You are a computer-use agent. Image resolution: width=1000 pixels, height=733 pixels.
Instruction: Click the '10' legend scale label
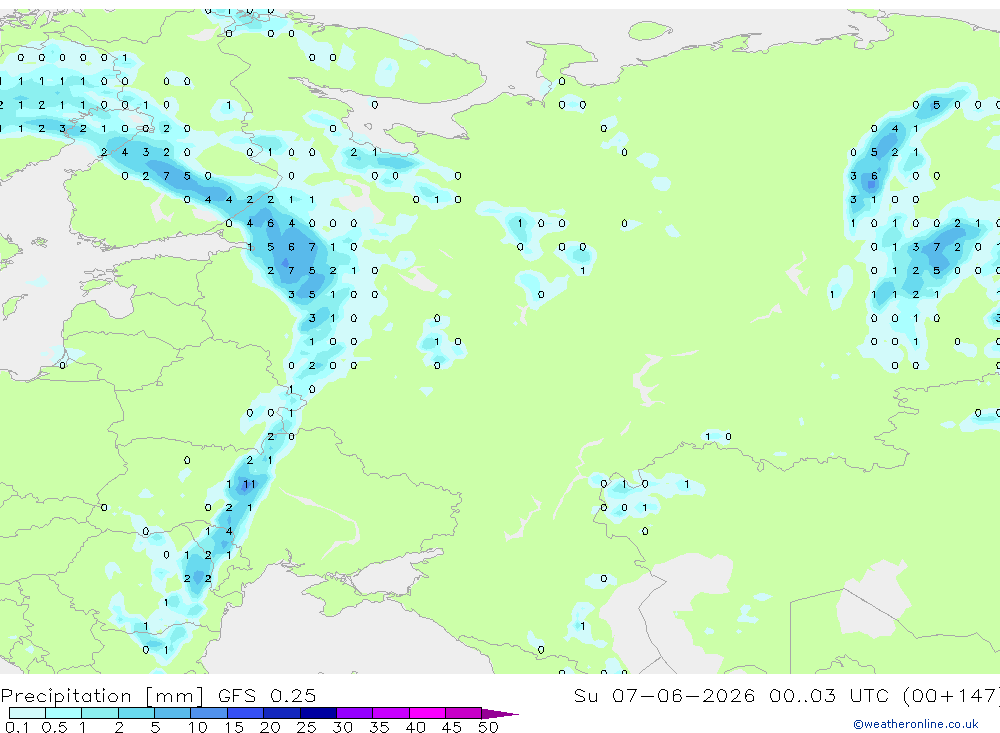[x=197, y=727]
